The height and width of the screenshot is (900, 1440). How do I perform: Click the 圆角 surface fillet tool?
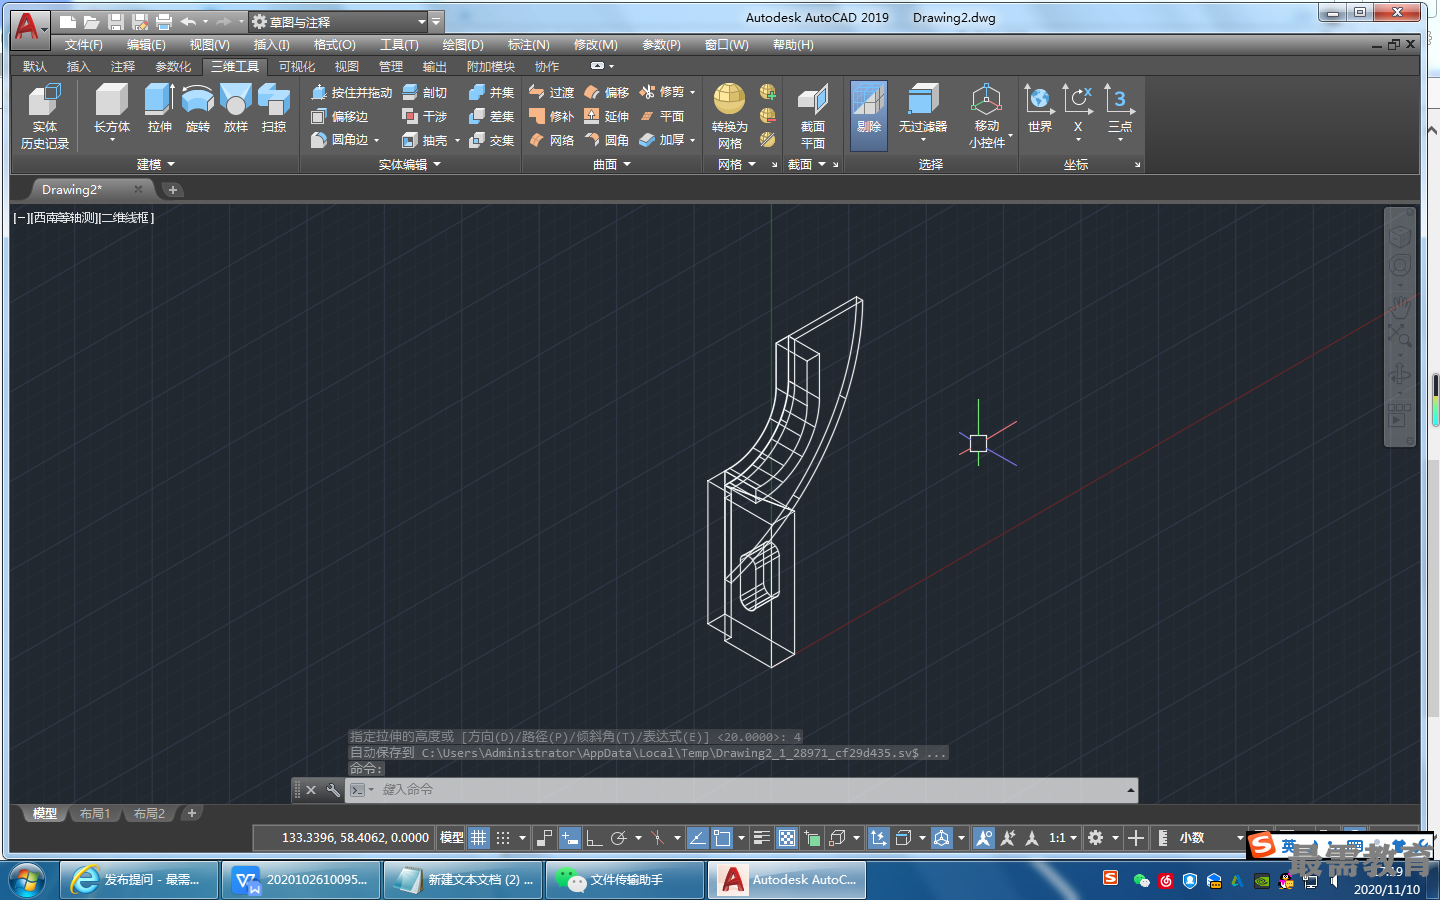(607, 140)
